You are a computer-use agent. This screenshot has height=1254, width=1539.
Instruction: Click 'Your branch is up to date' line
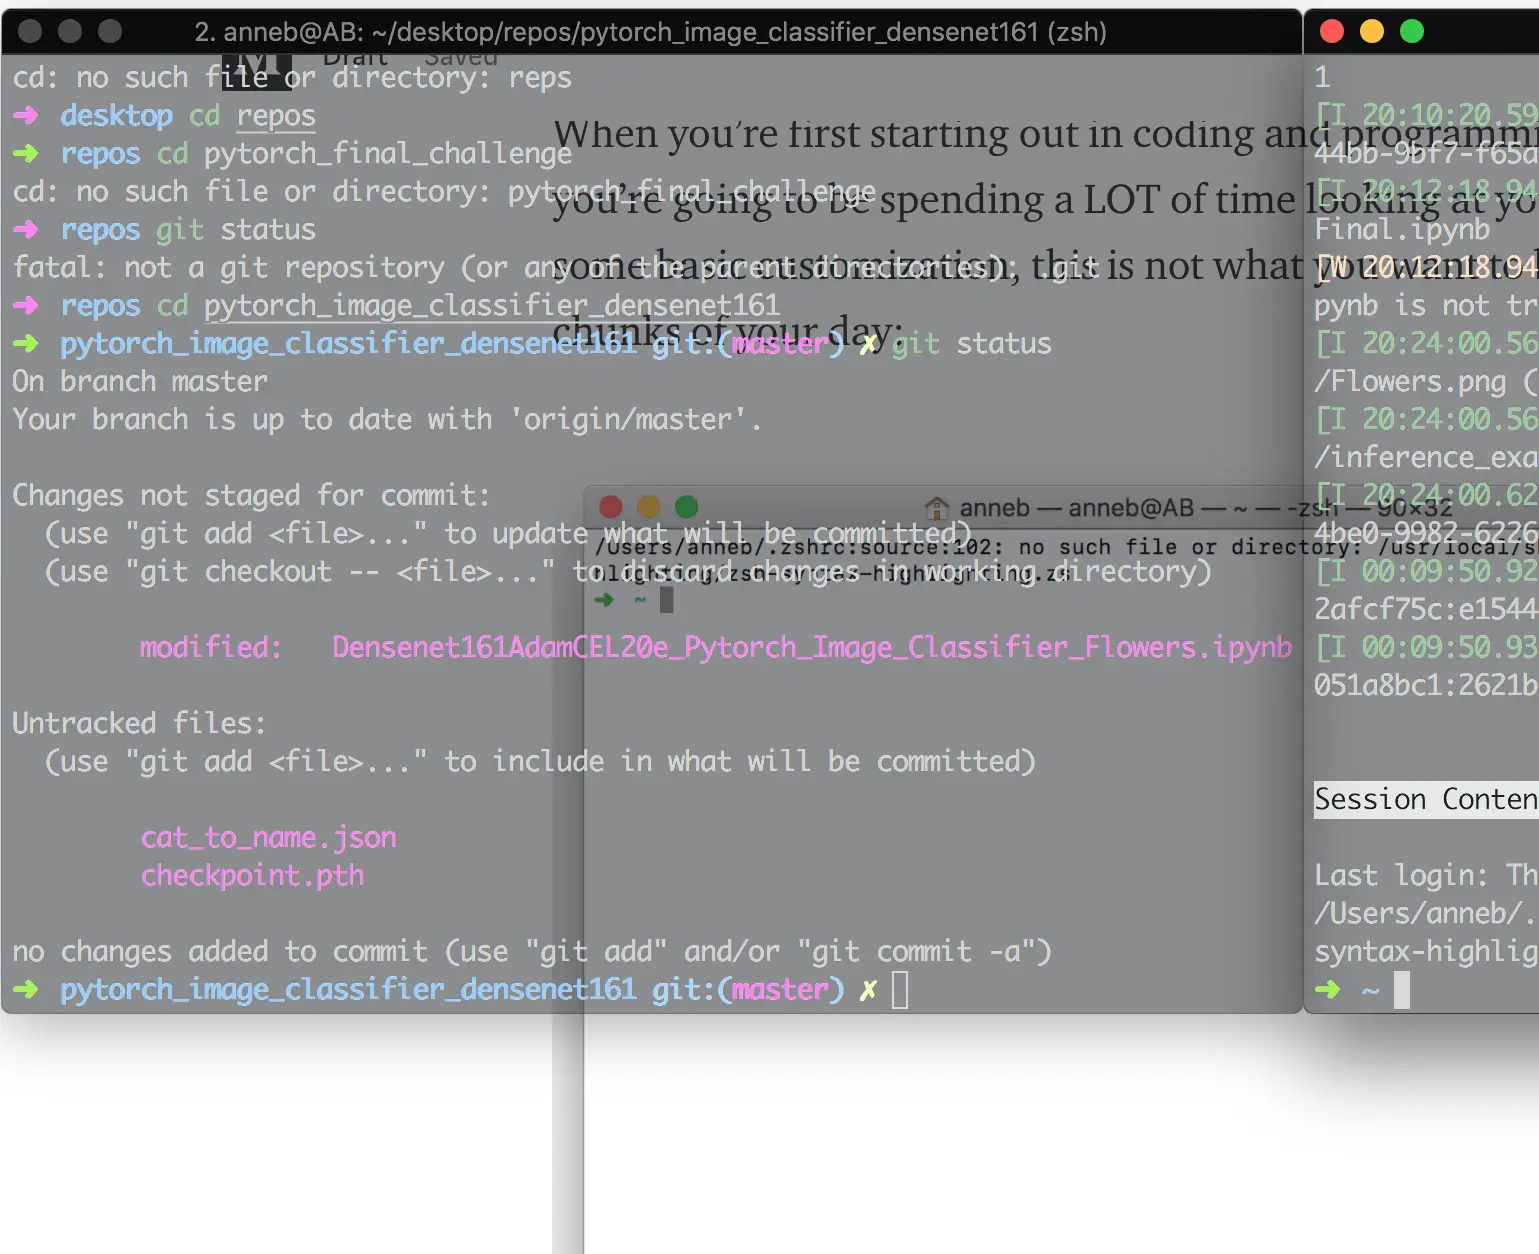[387, 419]
